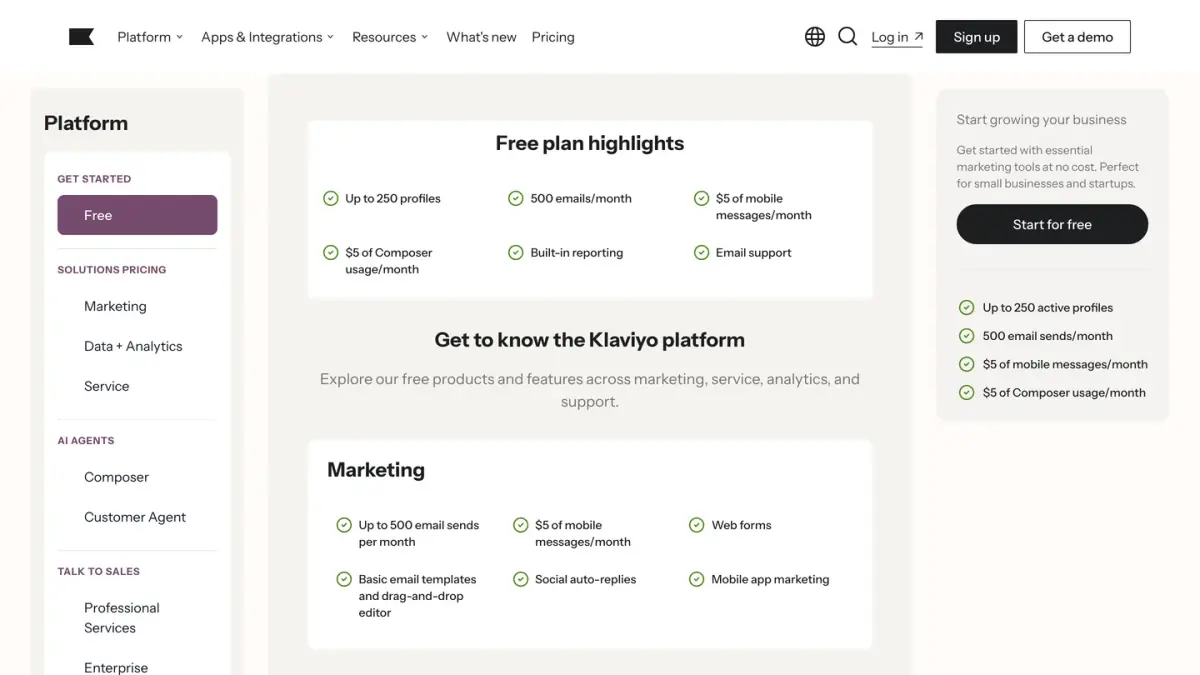Open the What's new page

[481, 37]
